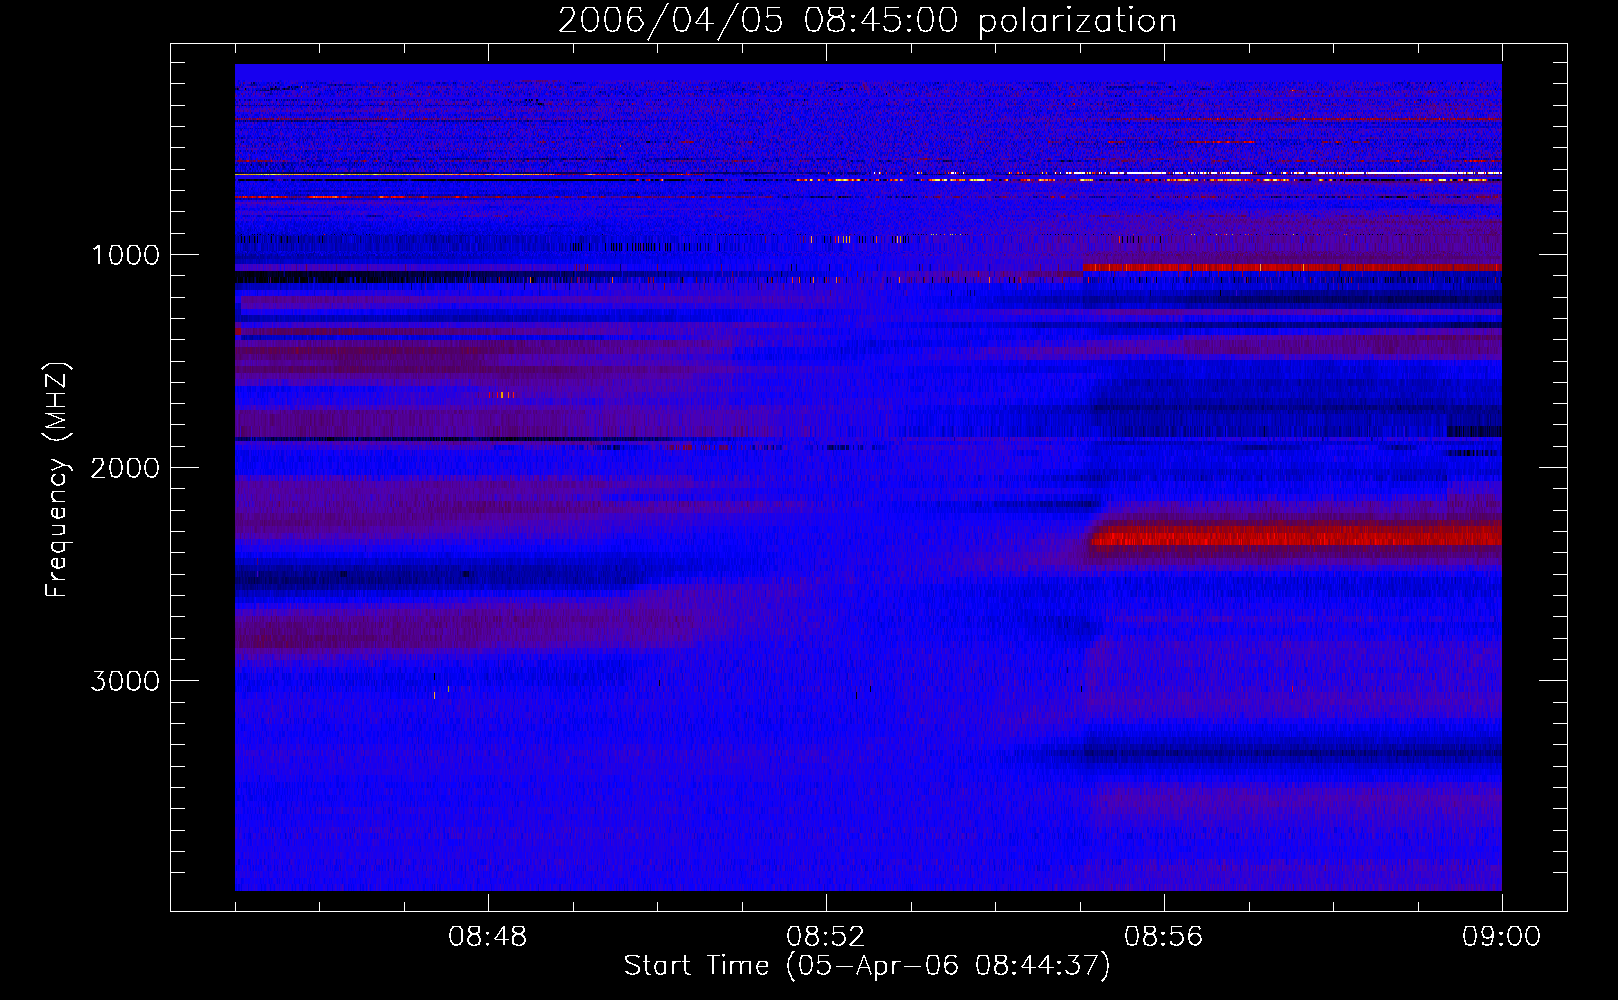Viewport: 1618px width, 1000px height.
Task: Select the 'Frequency (MHZ)' axis label
Action: [x=57, y=480]
